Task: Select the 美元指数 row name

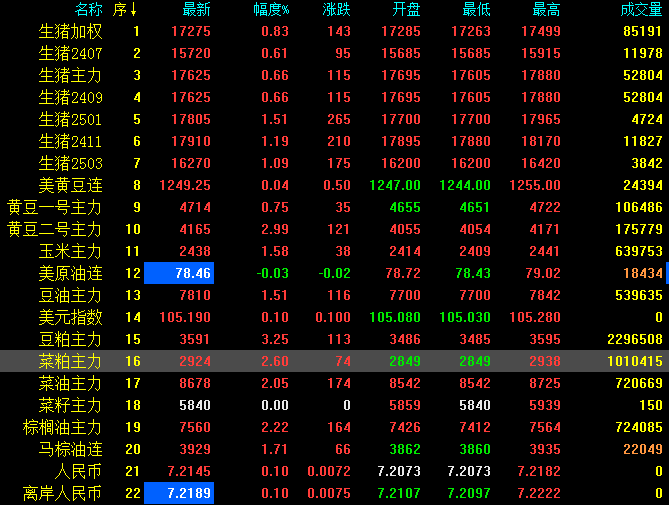Action: 70,318
